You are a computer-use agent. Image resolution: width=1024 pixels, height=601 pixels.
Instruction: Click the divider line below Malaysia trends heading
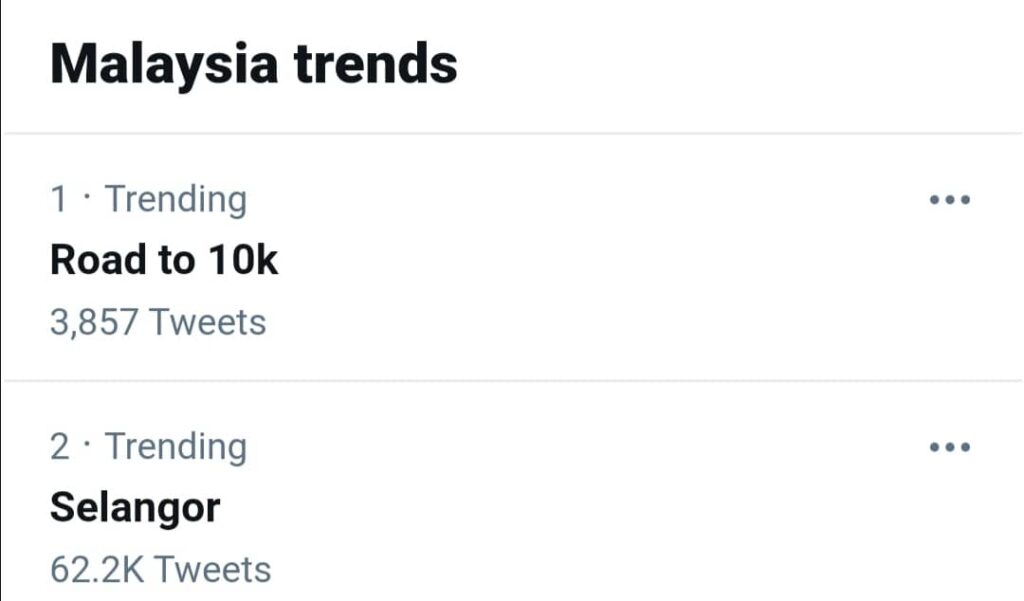[x=512, y=133]
